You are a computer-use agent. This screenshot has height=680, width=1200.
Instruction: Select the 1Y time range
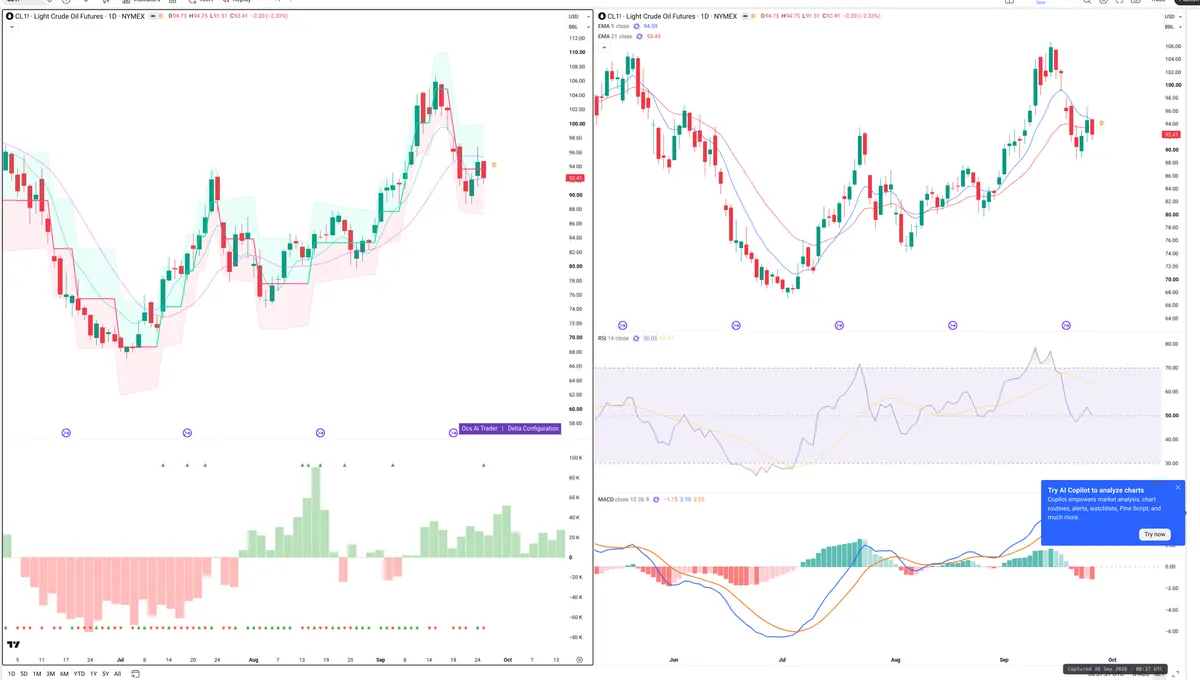93,674
